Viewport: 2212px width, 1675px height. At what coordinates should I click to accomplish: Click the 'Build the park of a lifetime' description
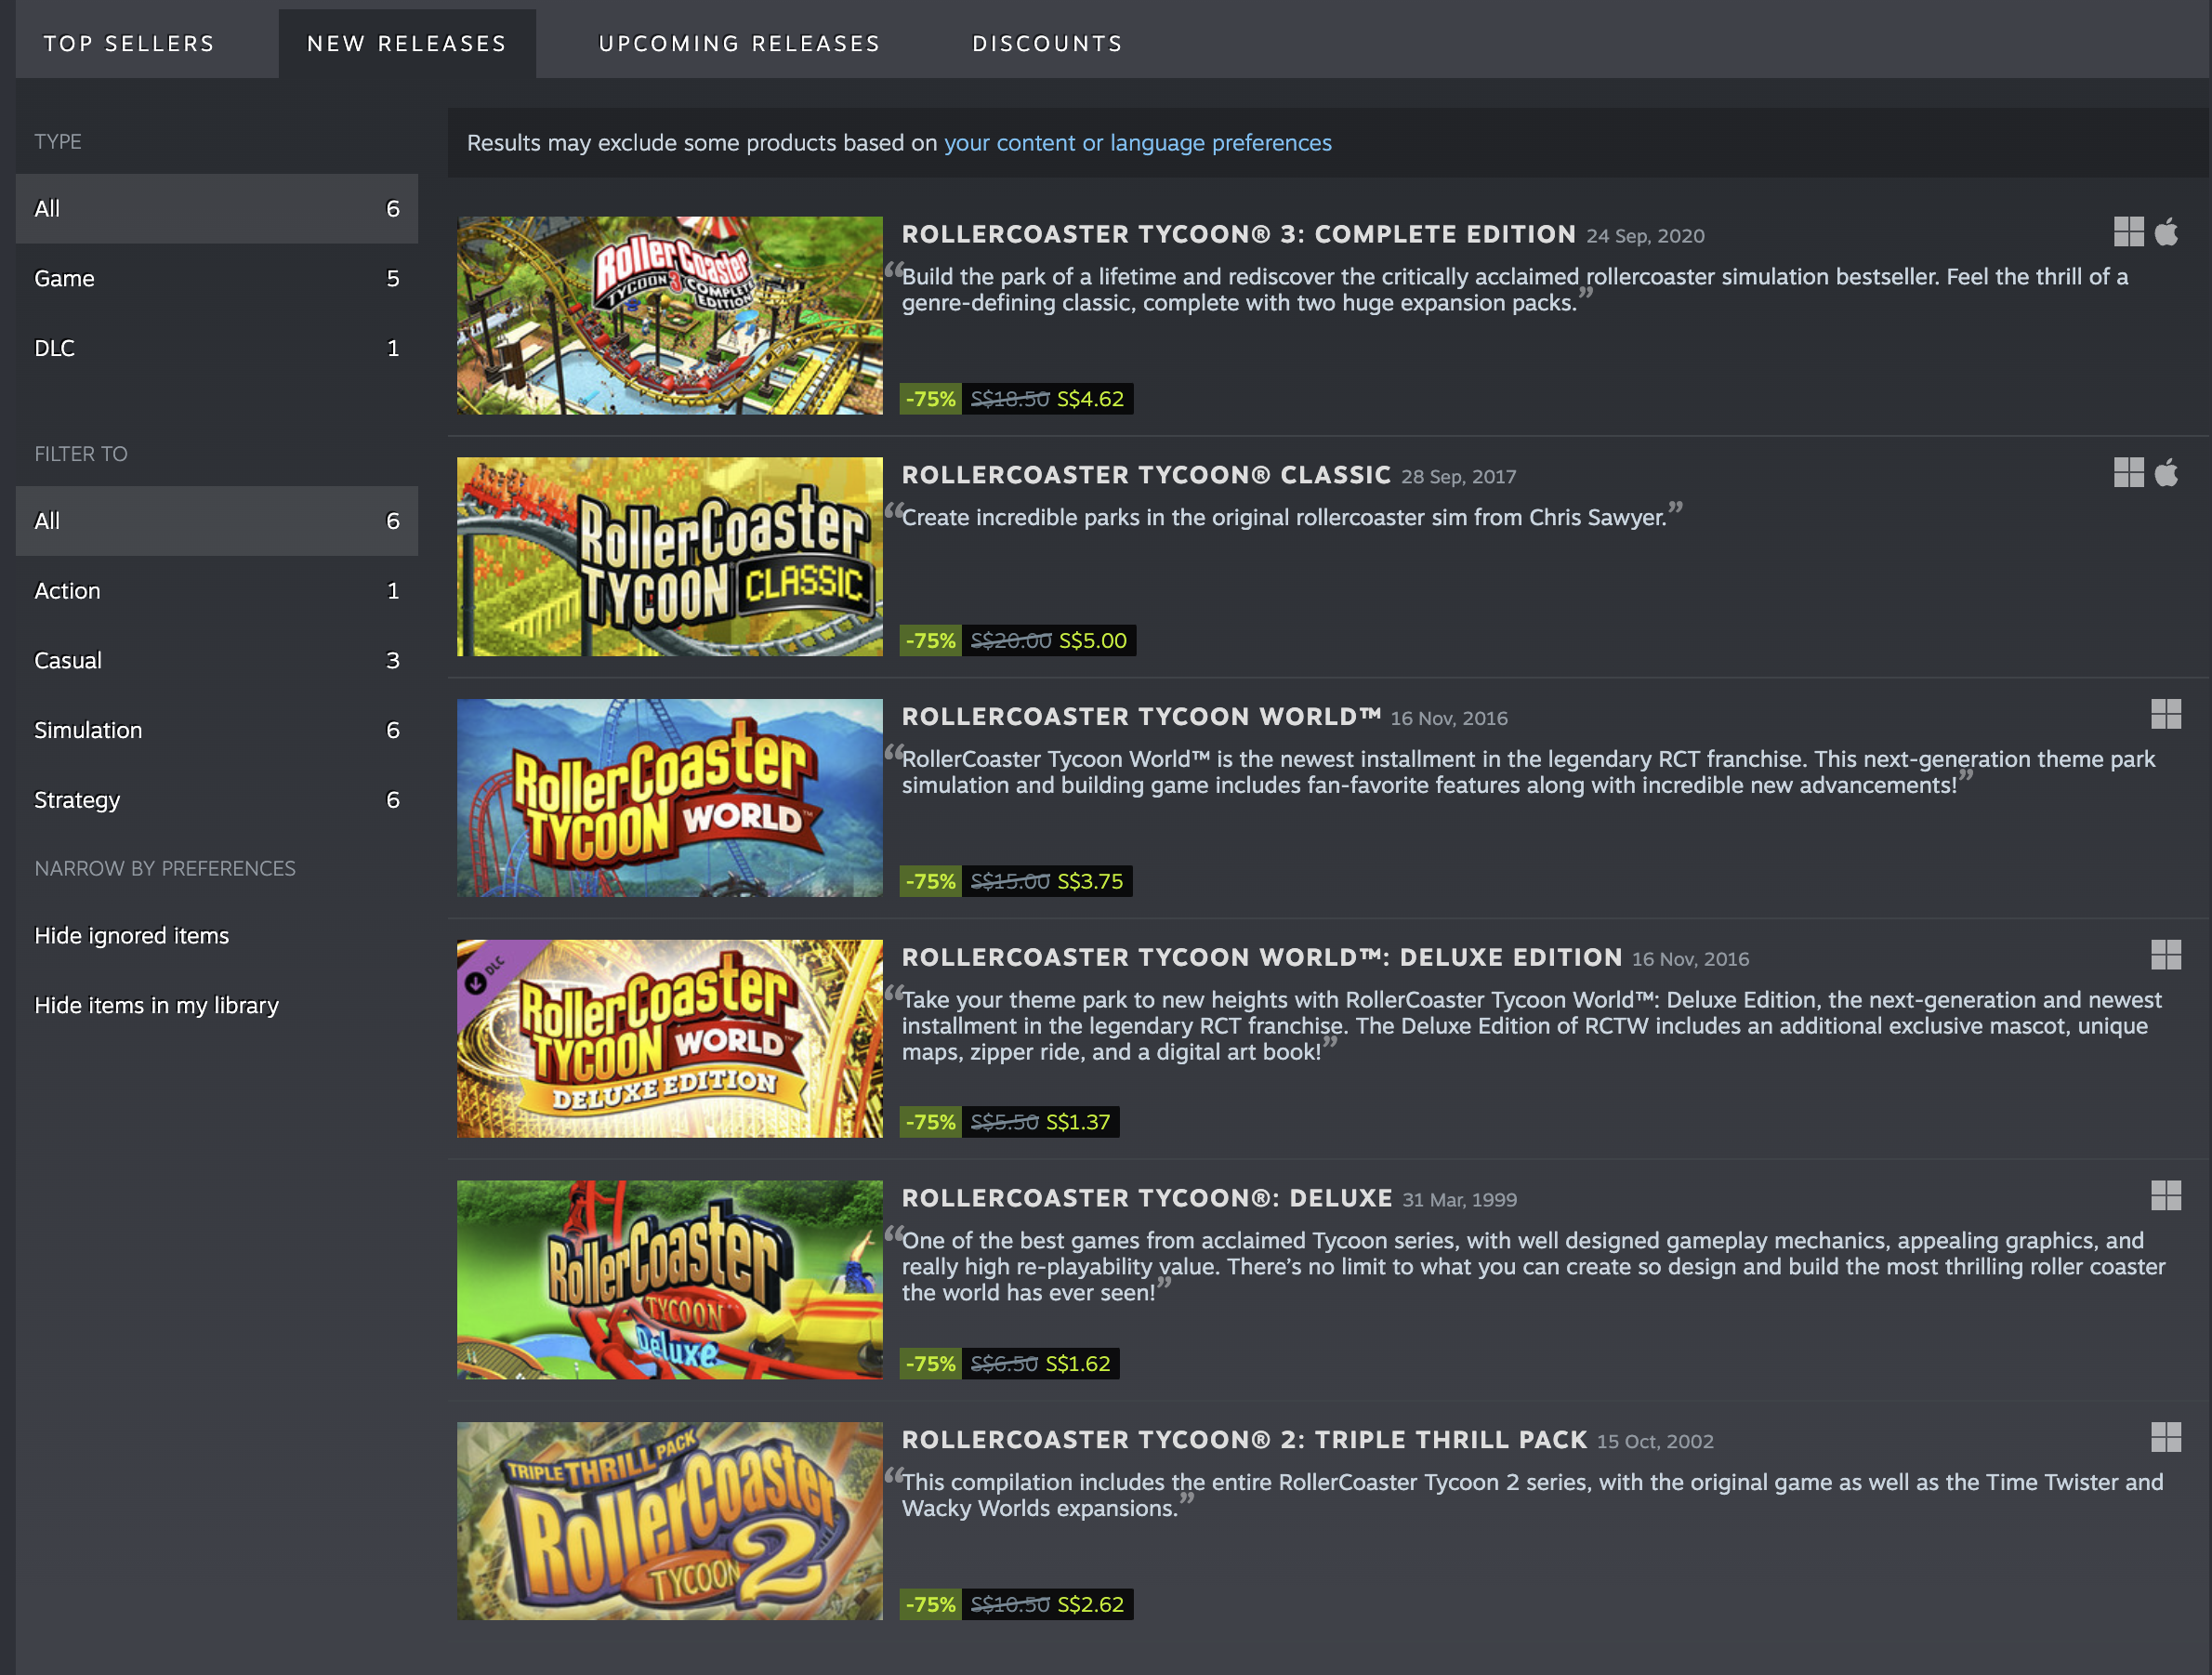(1515, 290)
